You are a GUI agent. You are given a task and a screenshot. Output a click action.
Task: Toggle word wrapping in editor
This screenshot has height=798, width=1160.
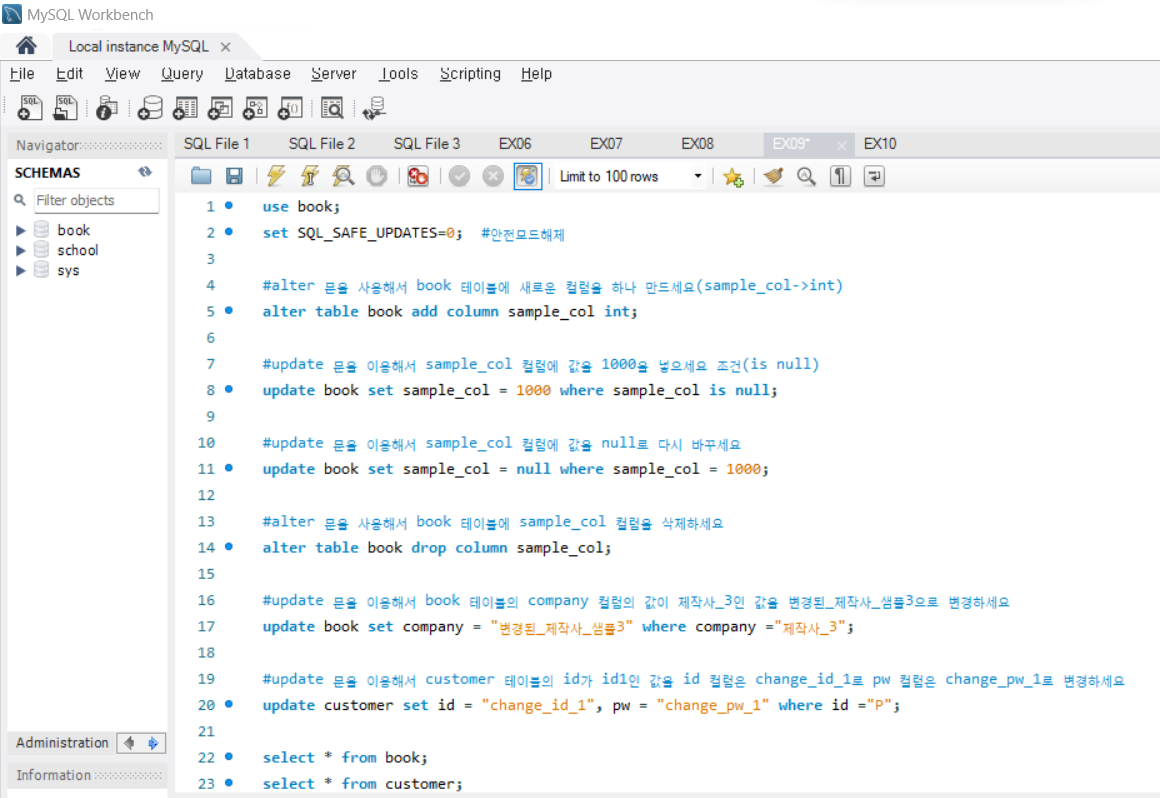tap(874, 176)
